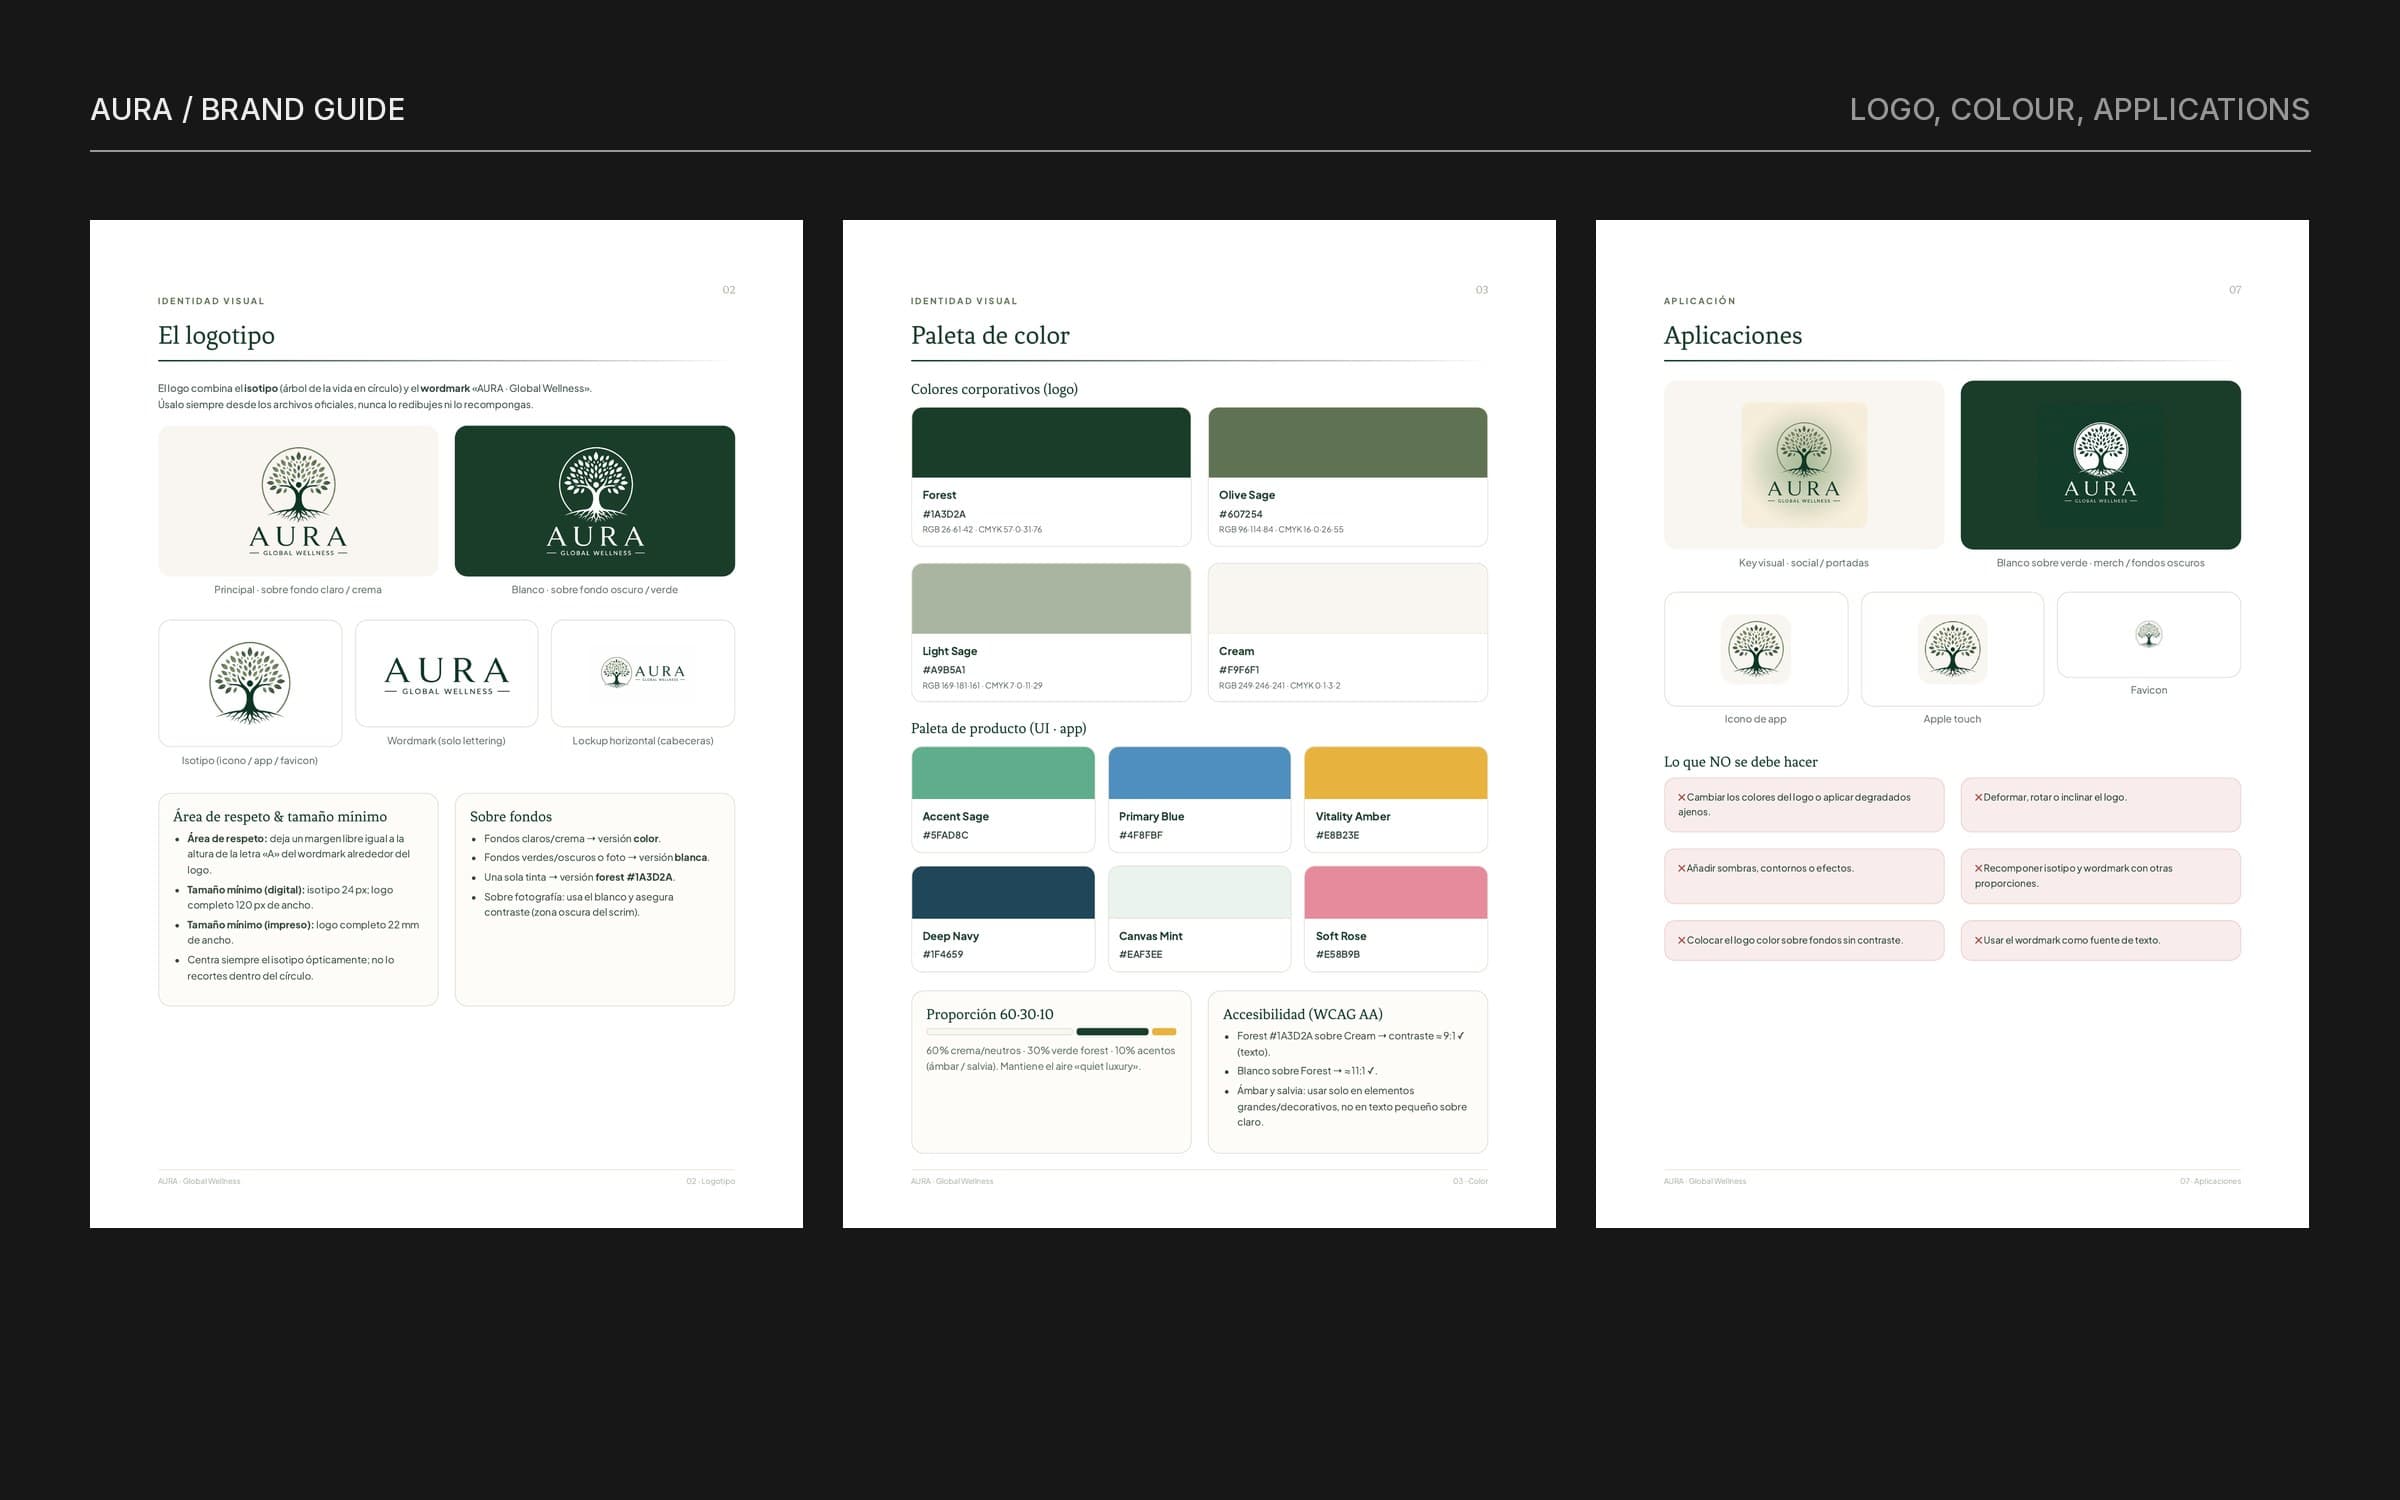This screenshot has height=1500, width=2400.
Task: Click the 'Aplicaciones' page heading
Action: click(x=1733, y=335)
